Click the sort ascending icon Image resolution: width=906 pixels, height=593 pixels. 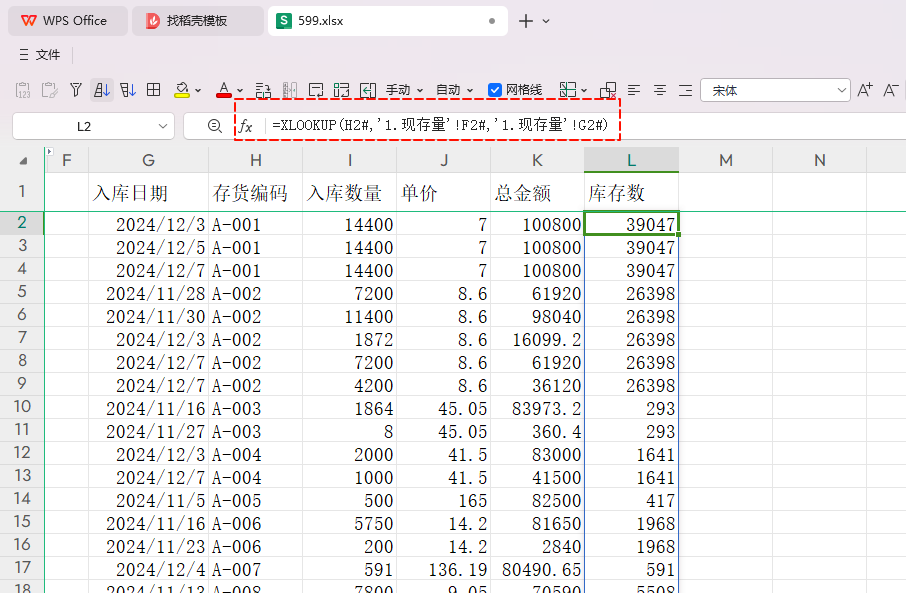pos(102,90)
